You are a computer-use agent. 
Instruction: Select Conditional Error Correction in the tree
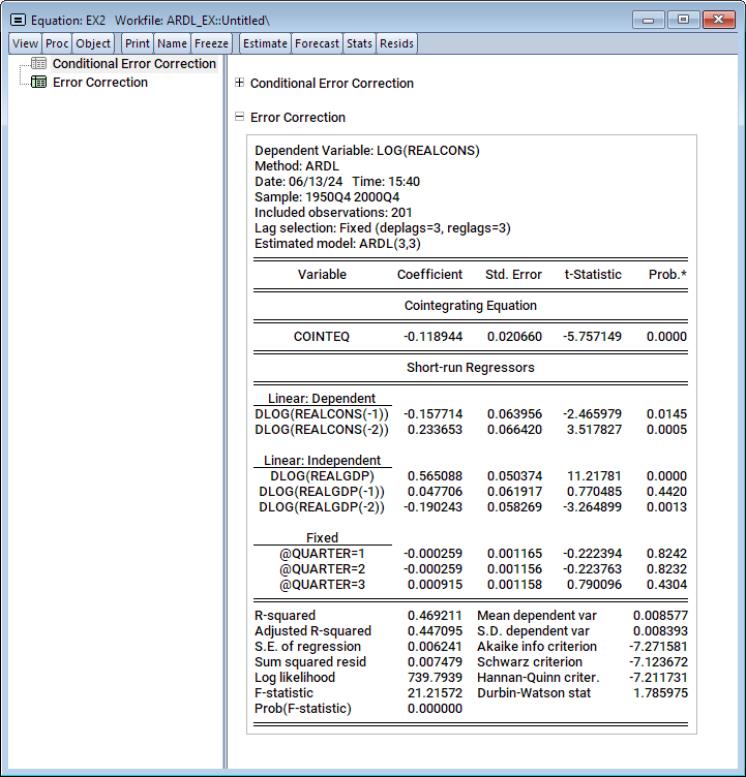click(134, 64)
